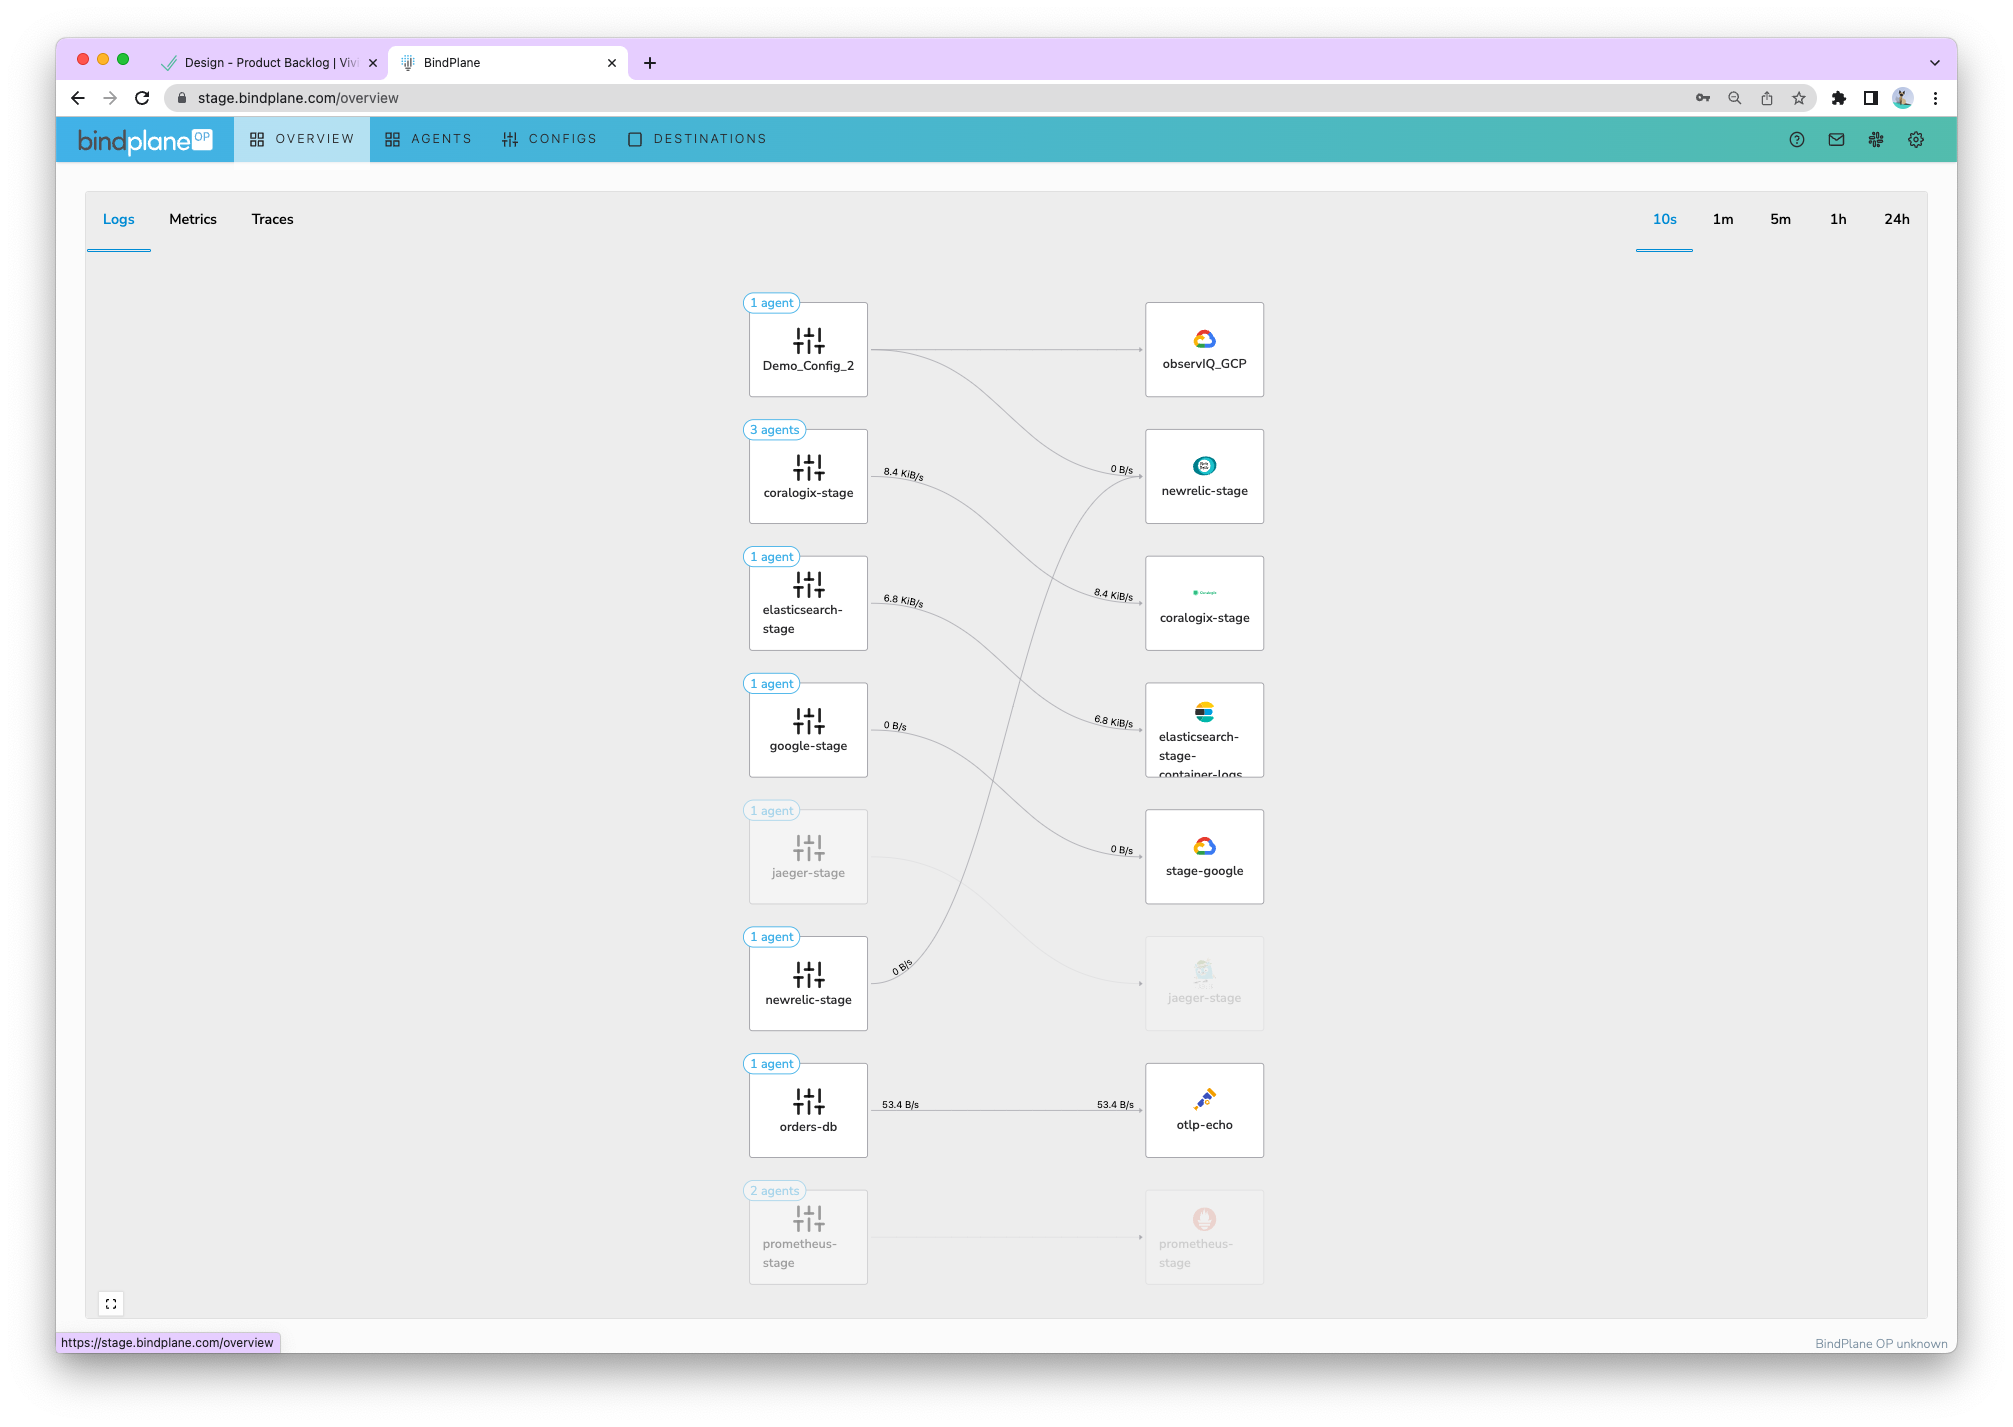
Task: Select the Demo_Config_2 configuration node
Action: coord(808,350)
